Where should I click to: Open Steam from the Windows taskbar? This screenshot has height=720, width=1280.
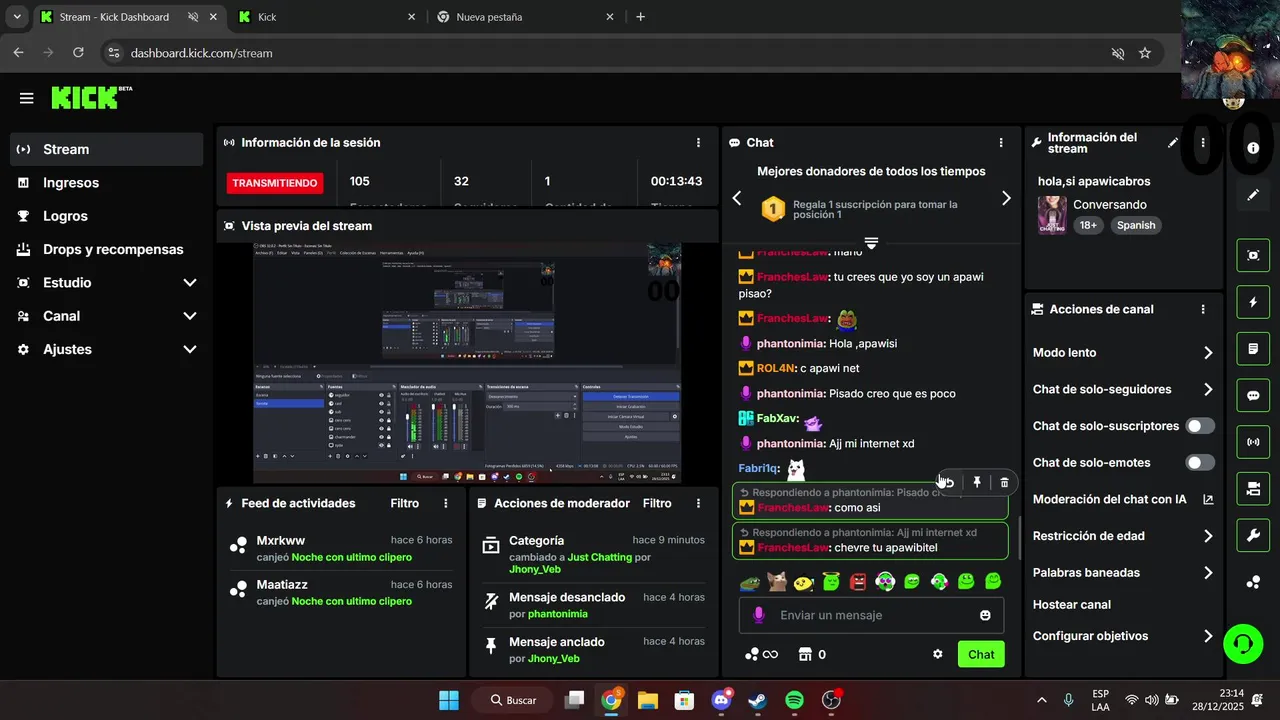coord(758,700)
